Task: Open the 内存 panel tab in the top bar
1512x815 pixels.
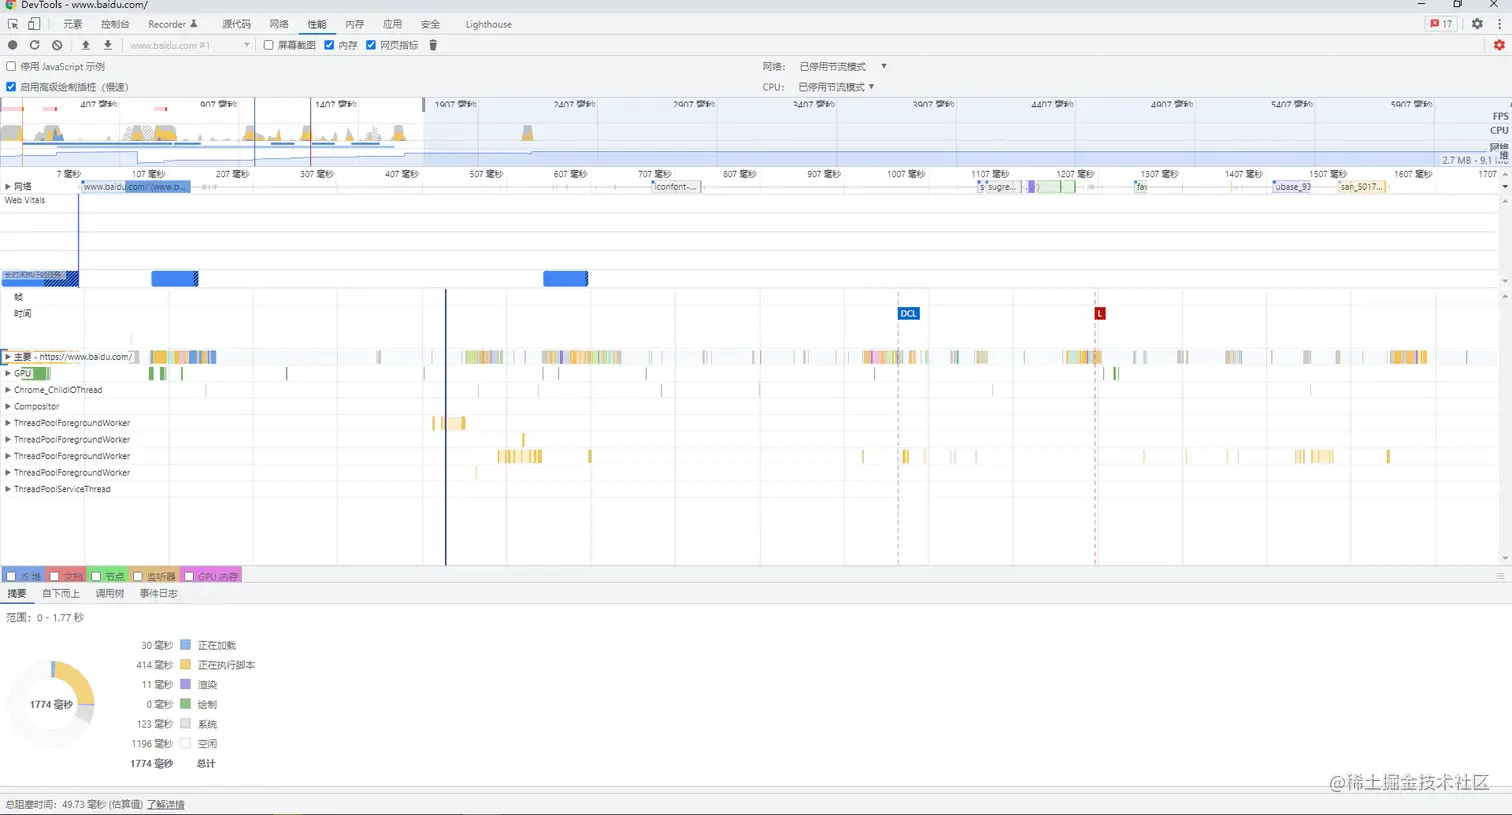Action: pyautogui.click(x=355, y=24)
